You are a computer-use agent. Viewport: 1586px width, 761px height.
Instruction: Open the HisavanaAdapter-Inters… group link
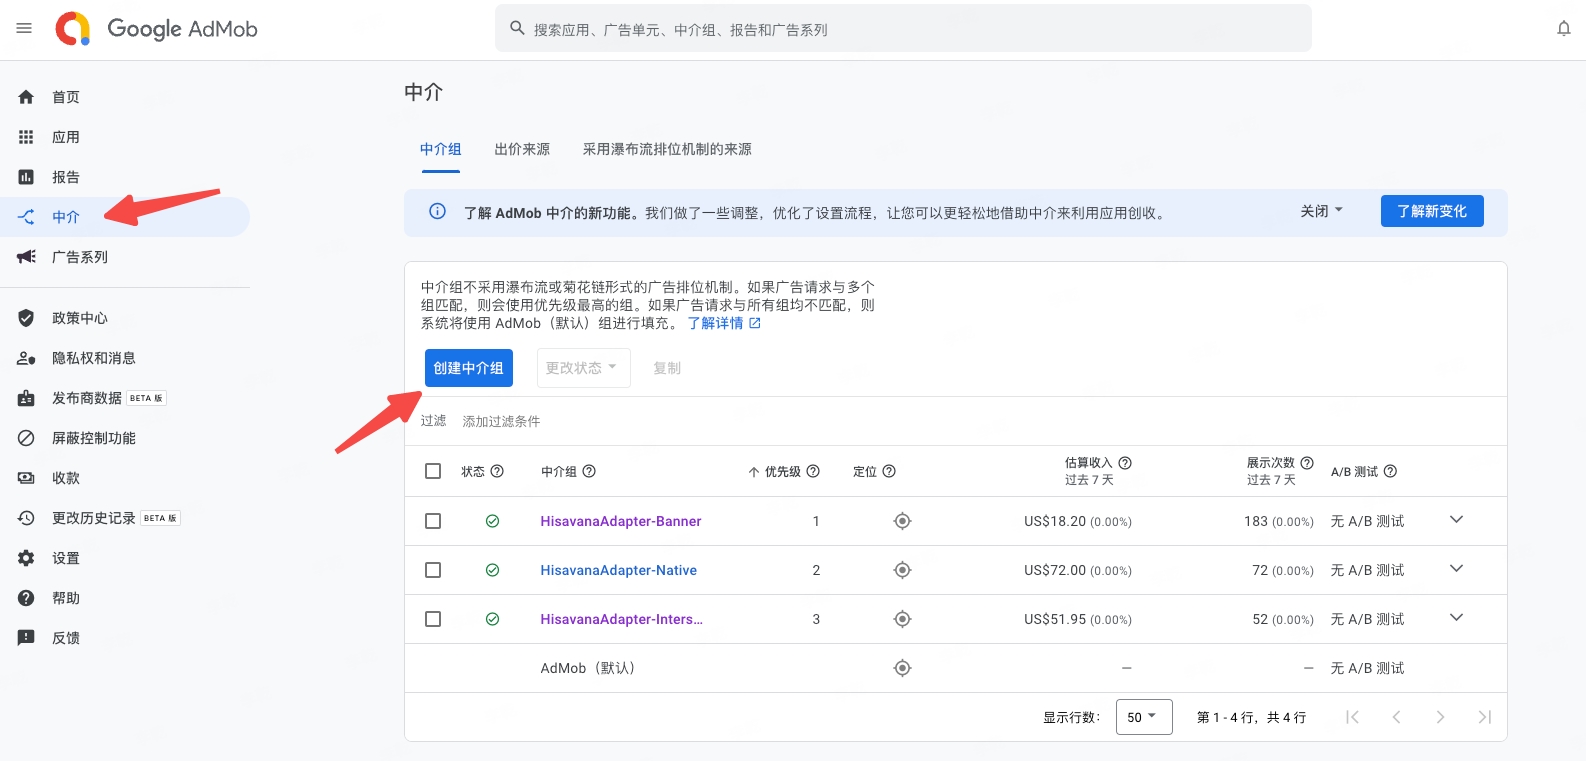(x=622, y=619)
